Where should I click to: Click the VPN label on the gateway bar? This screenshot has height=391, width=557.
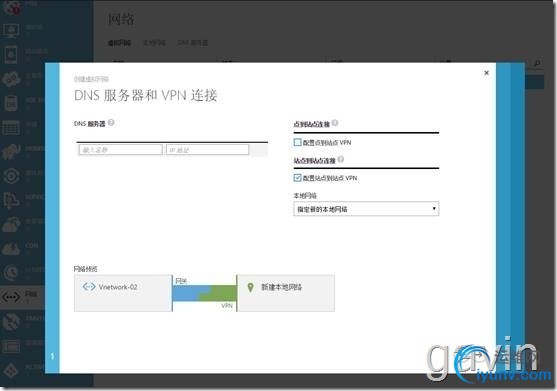click(227, 305)
